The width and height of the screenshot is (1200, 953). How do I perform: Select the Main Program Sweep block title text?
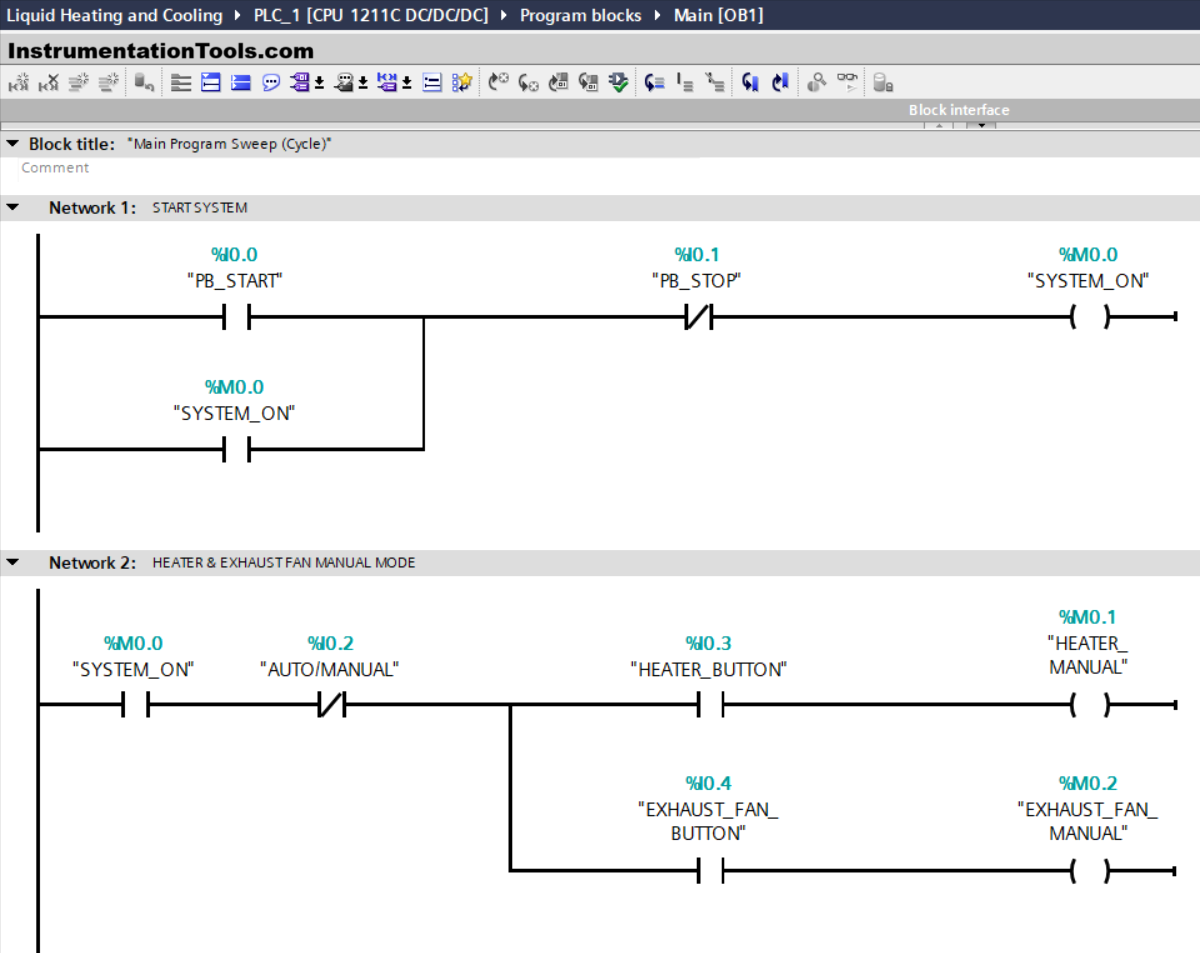pos(230,144)
